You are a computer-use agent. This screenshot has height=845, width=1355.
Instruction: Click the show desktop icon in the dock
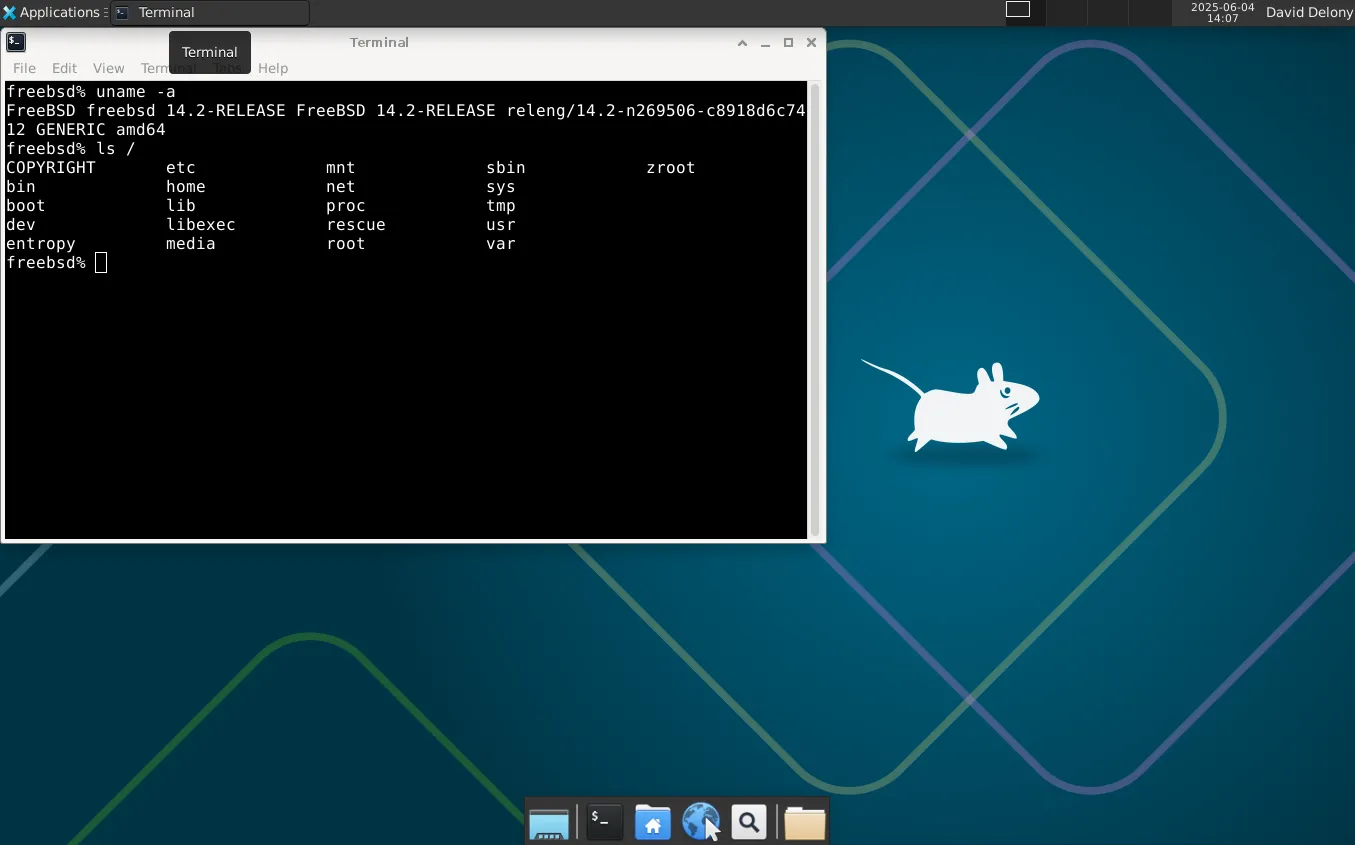click(548, 821)
